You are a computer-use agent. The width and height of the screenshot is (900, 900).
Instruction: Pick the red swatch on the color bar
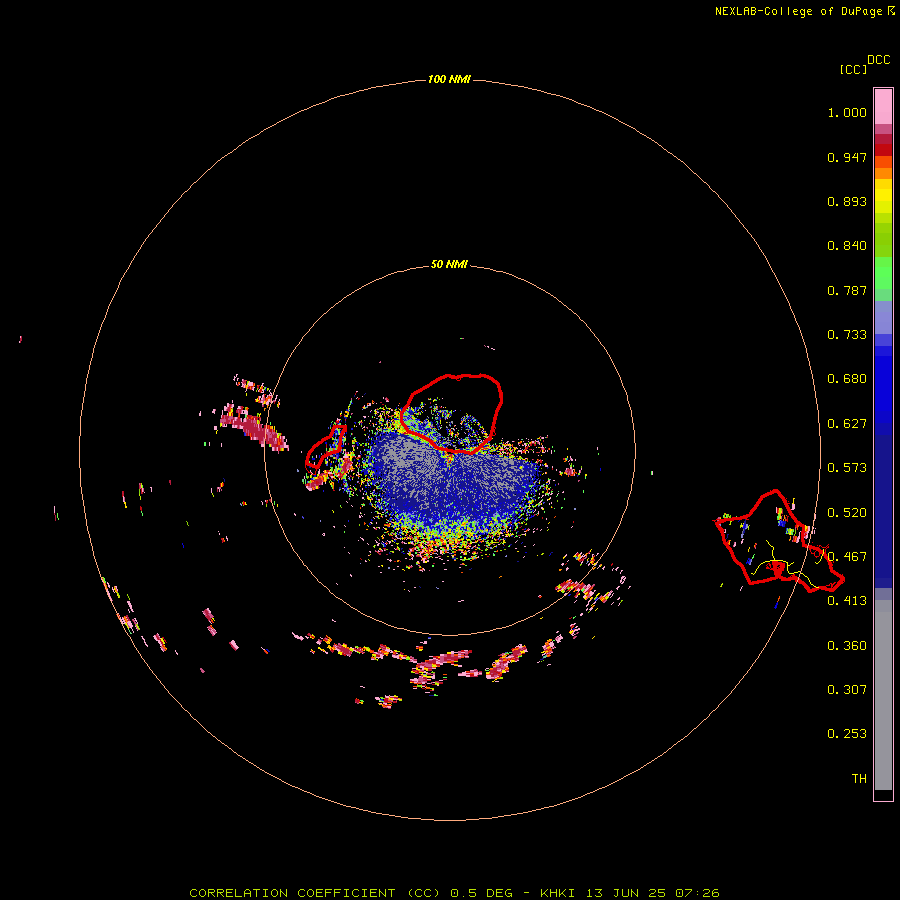click(x=883, y=150)
